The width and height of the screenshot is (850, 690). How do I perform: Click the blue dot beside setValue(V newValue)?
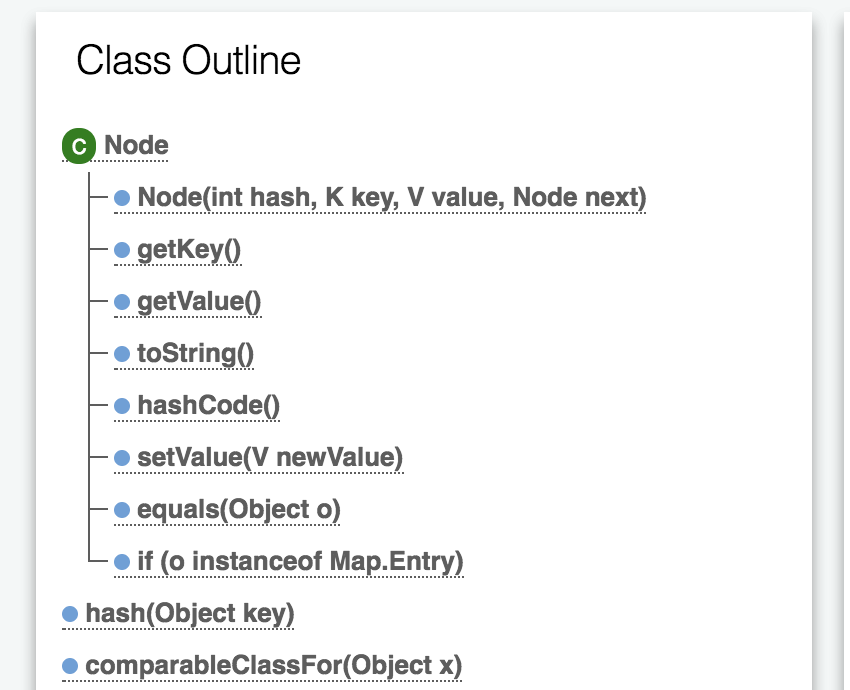click(x=123, y=458)
